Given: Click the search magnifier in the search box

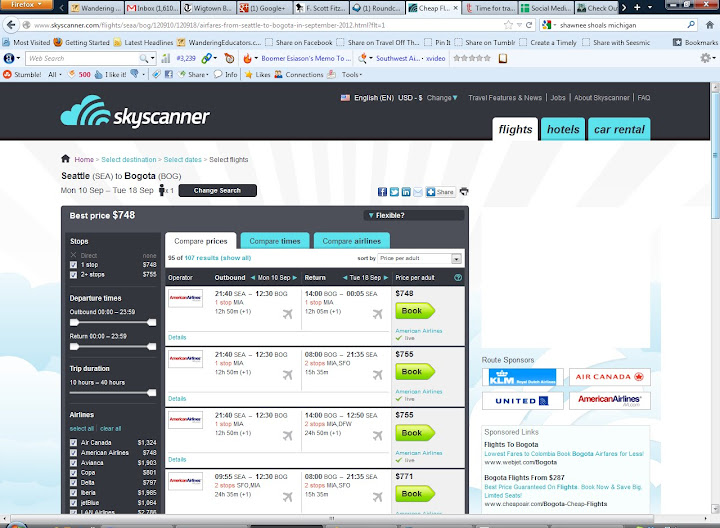Looking at the screenshot, I should coord(691,25).
